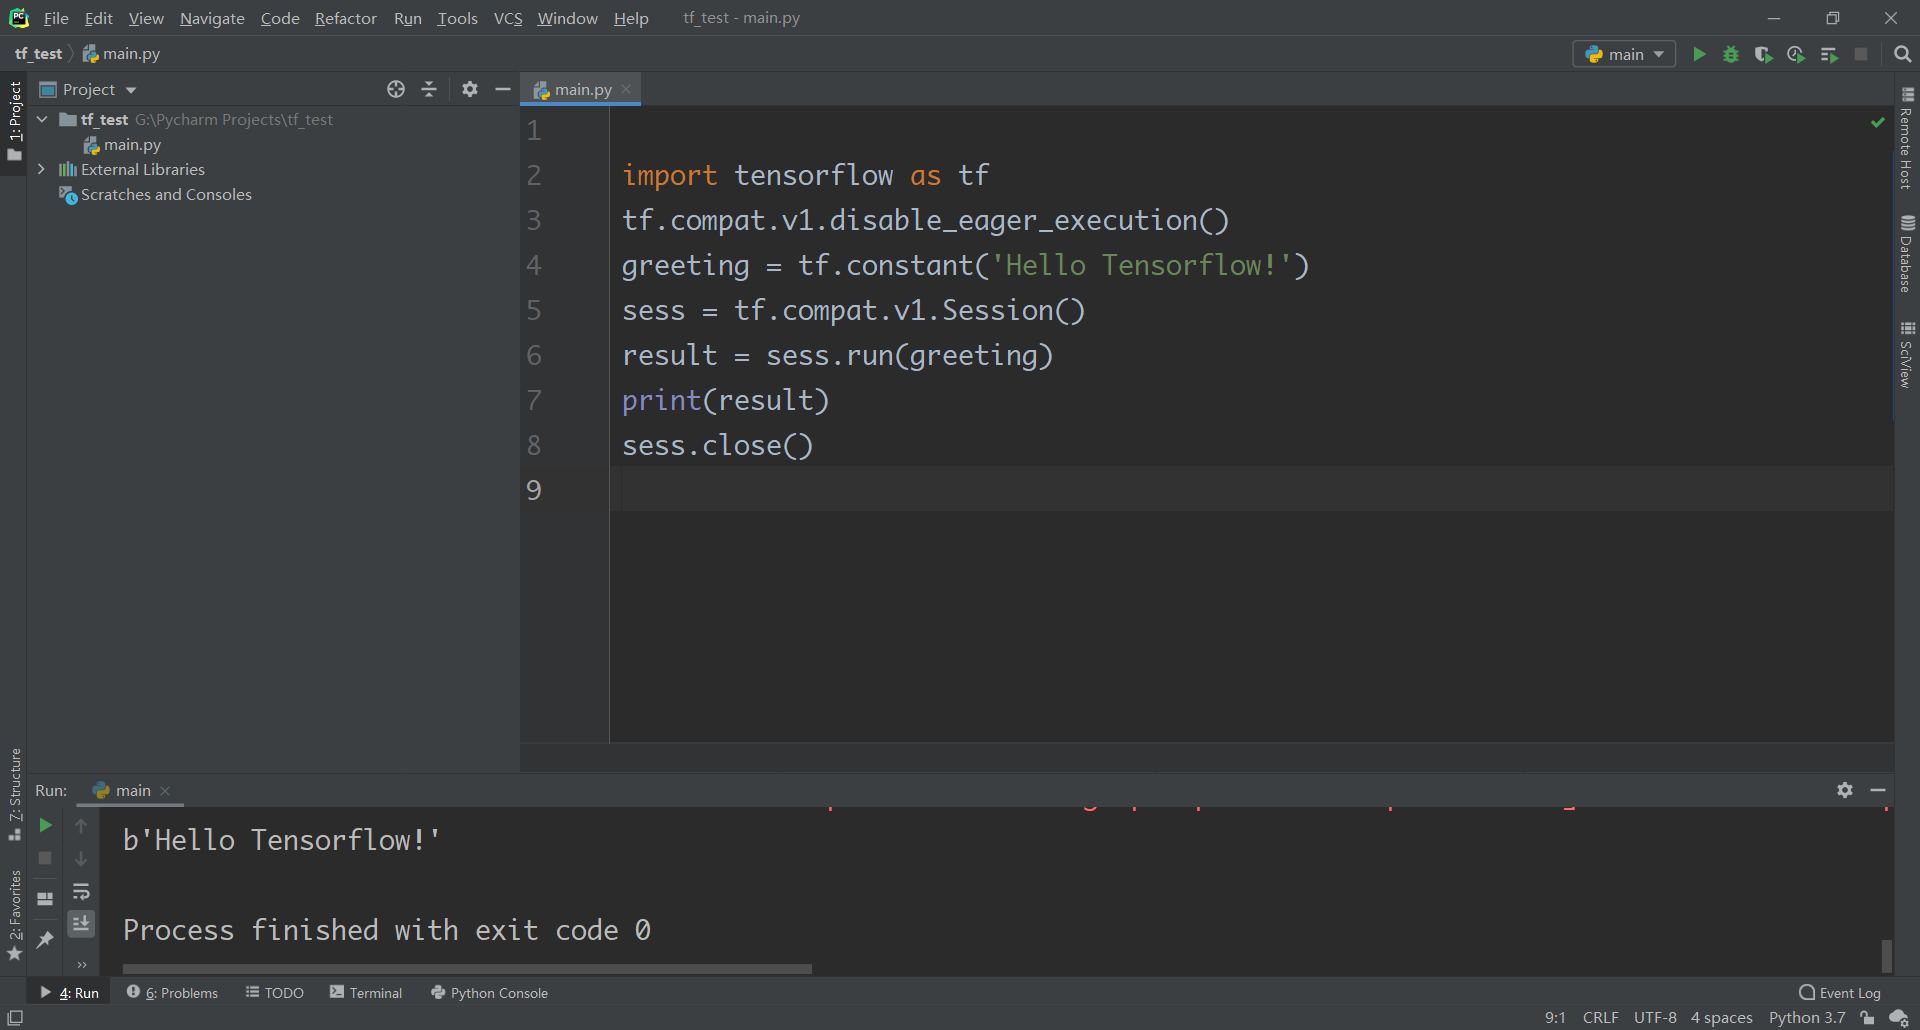1920x1030 pixels.
Task: Close the main run tab
Action: coord(165,791)
